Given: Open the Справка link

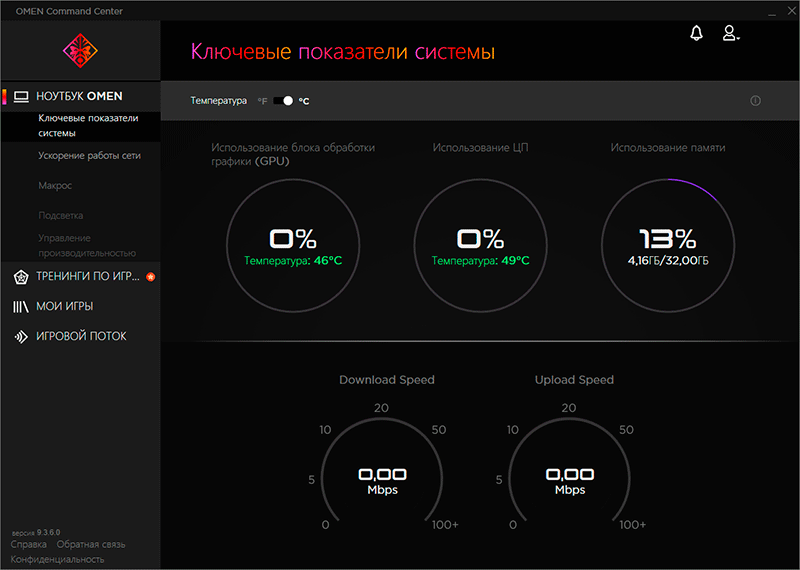Looking at the screenshot, I should (29, 544).
